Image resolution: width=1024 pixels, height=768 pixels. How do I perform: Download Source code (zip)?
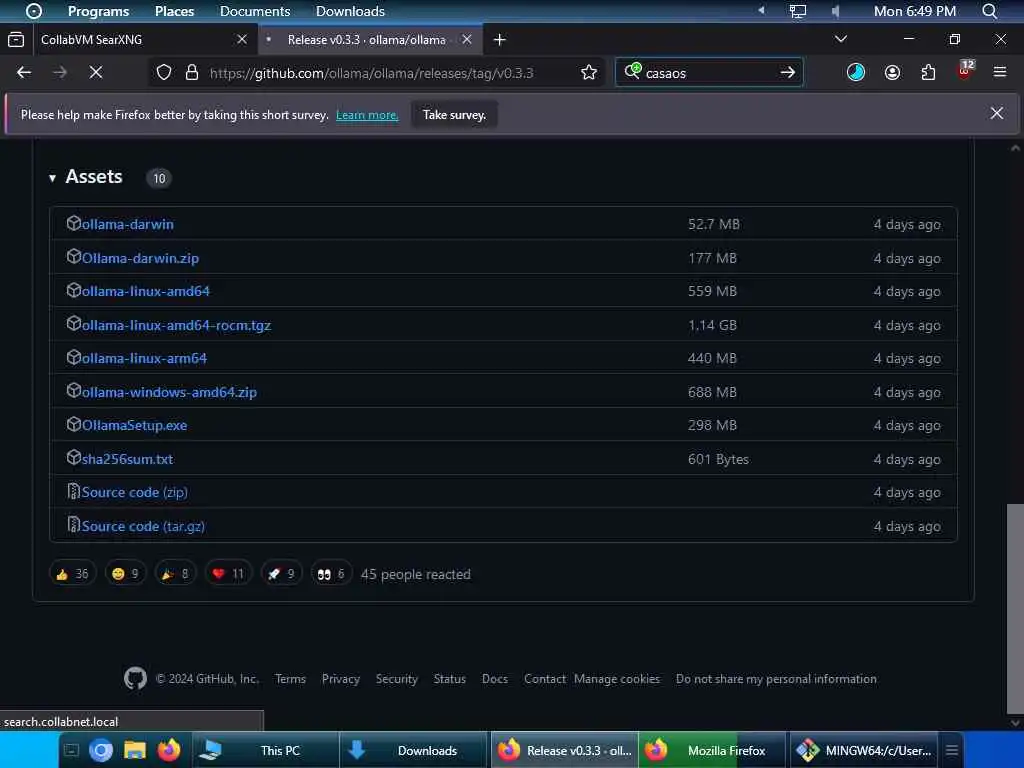pos(135,492)
